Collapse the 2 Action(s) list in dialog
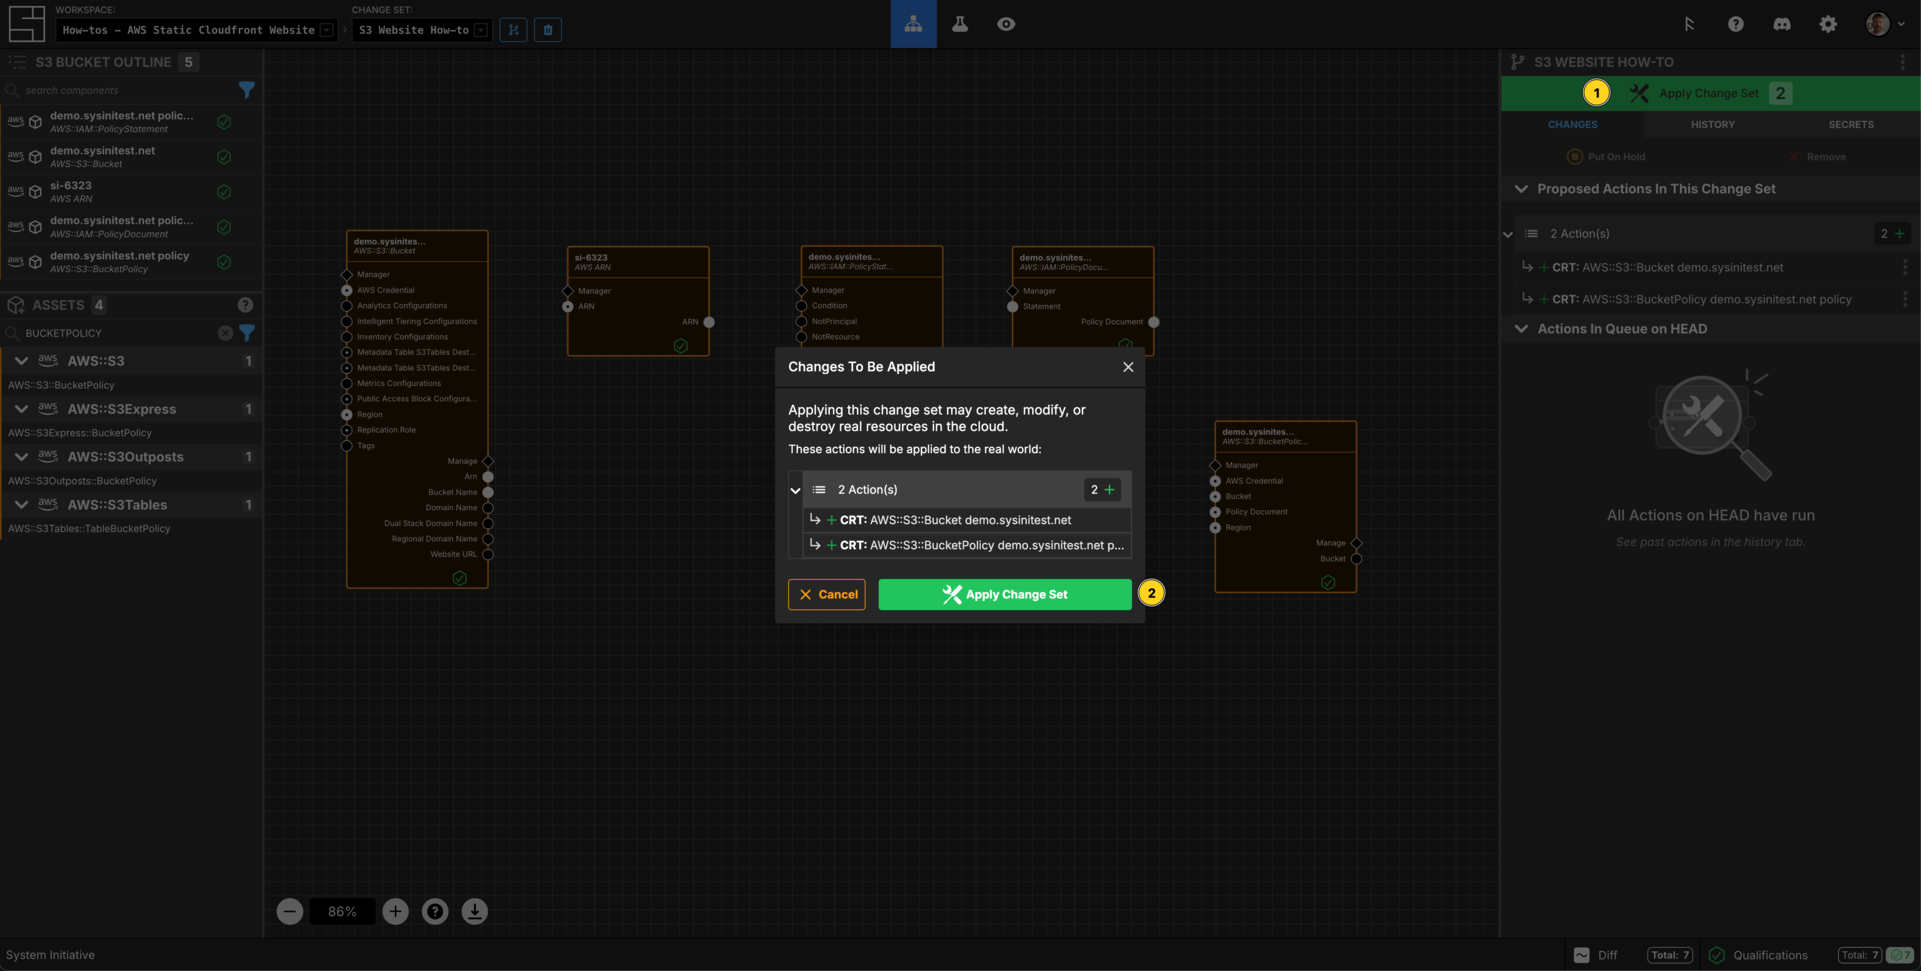The image size is (1921, 971). point(796,490)
